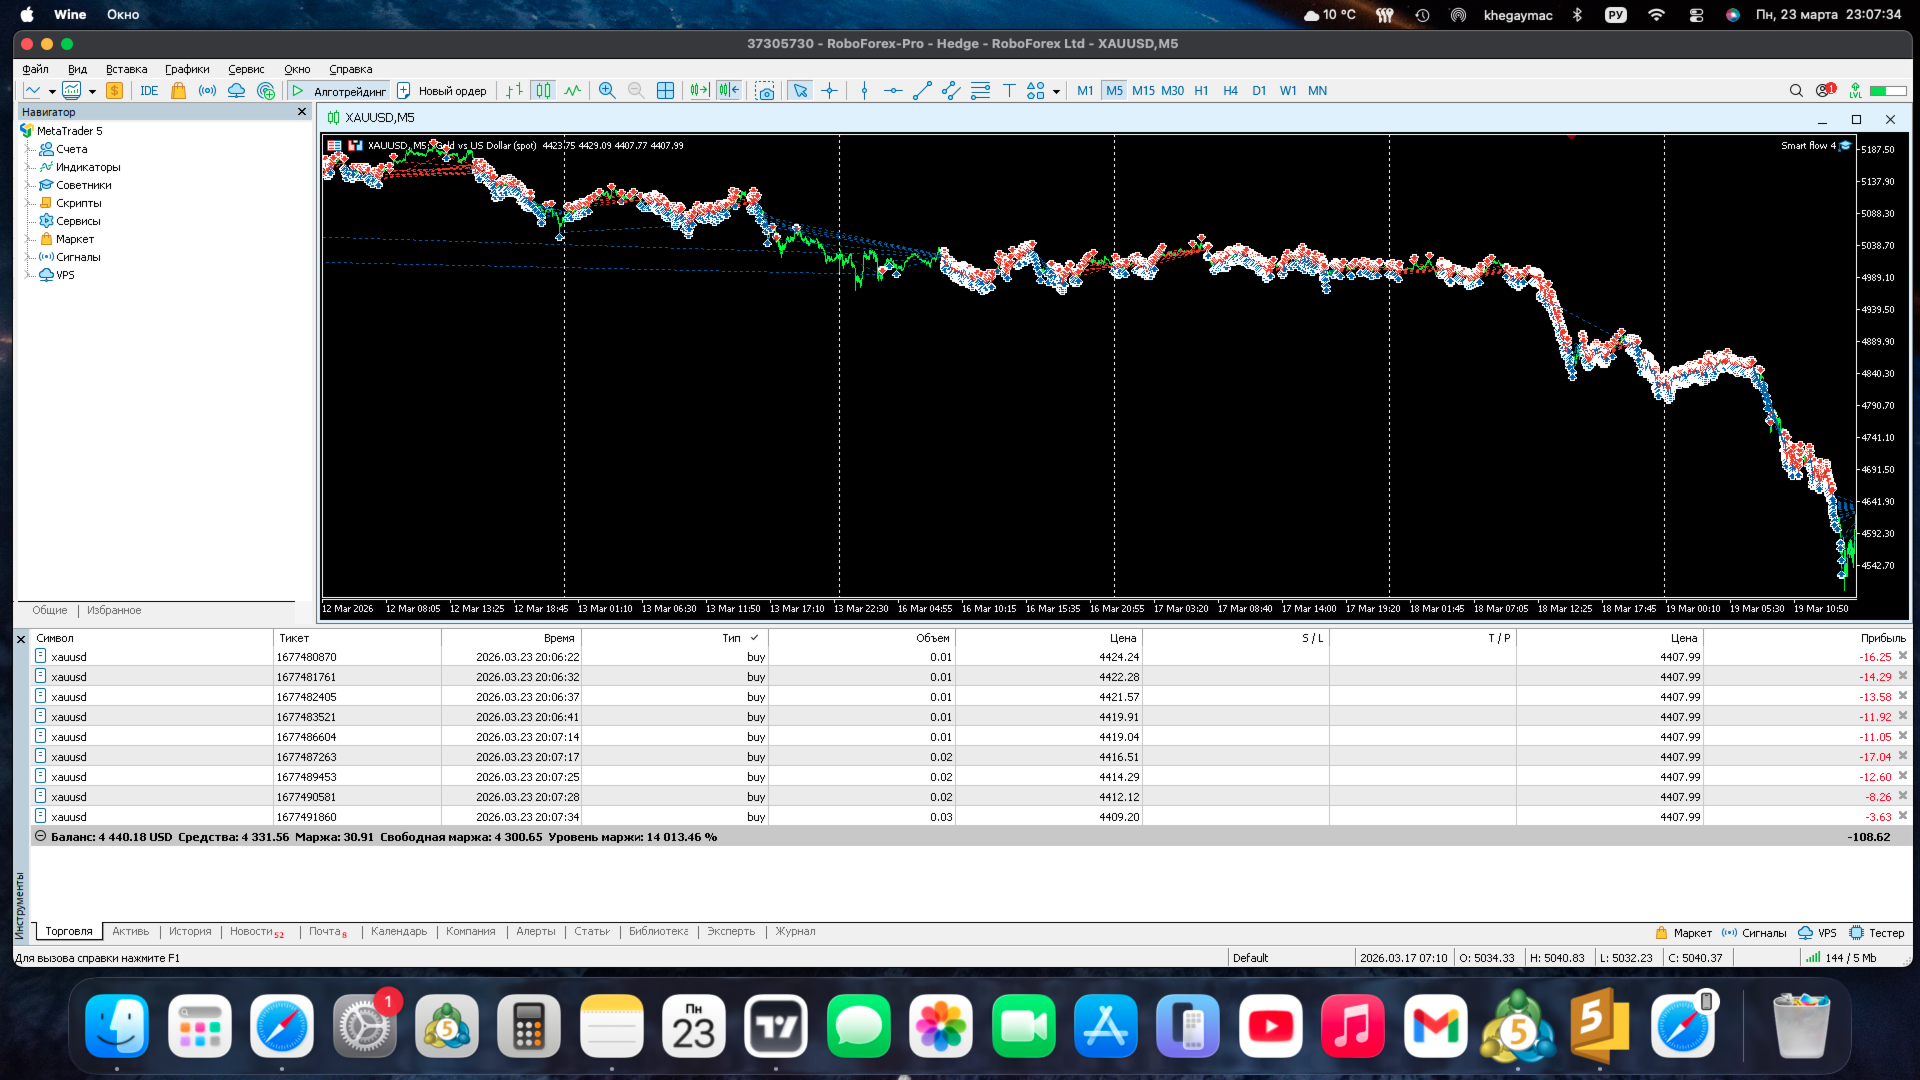Switch chart to candlestick view
1920x1080 pixels.
[543, 91]
